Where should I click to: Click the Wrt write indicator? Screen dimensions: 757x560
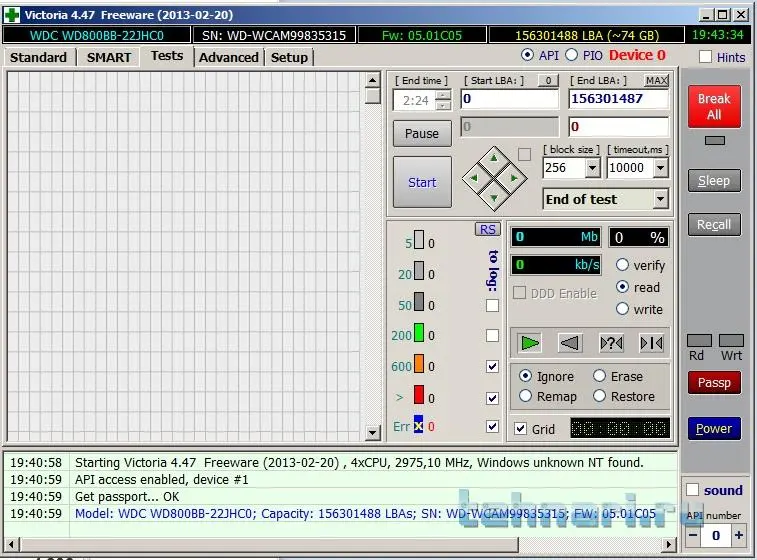(x=731, y=340)
